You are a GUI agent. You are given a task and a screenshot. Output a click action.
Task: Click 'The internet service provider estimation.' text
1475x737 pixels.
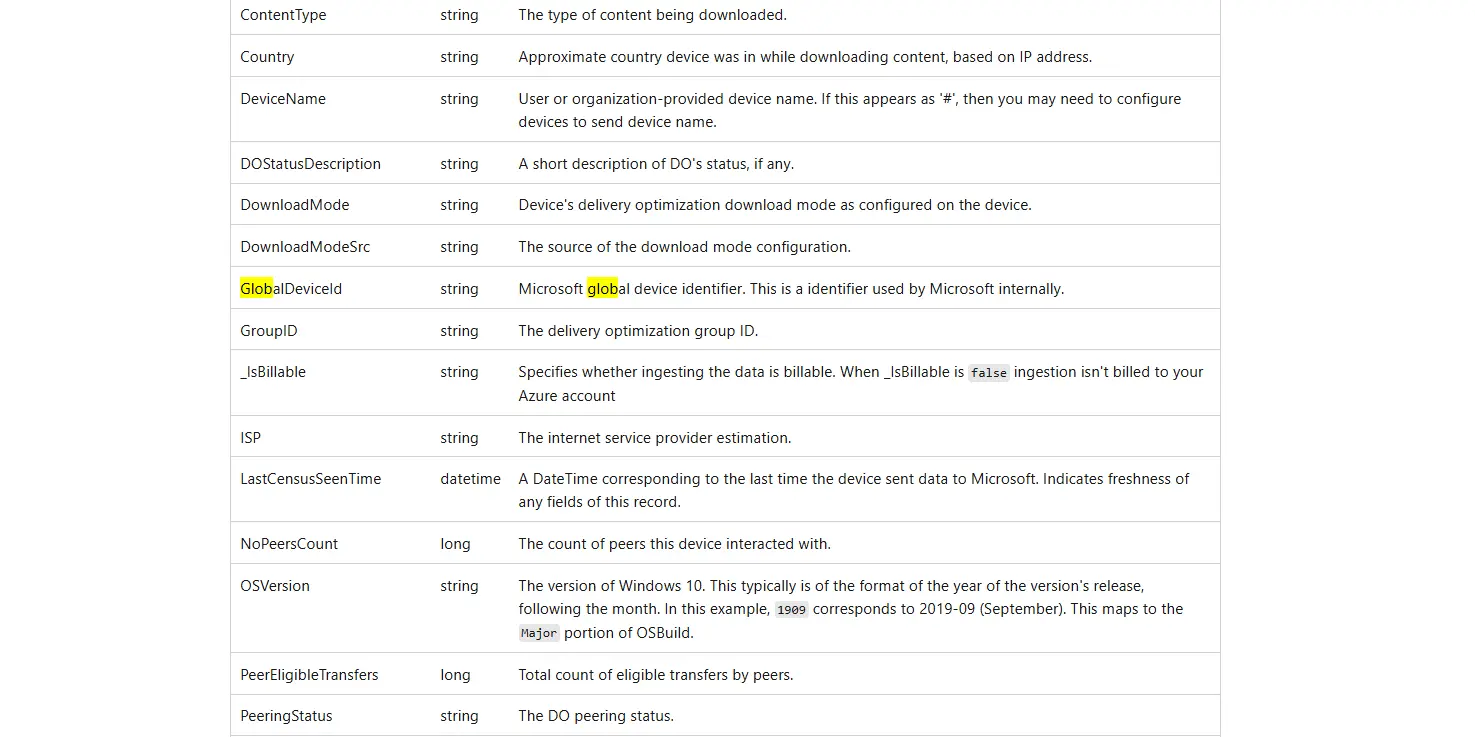(654, 438)
